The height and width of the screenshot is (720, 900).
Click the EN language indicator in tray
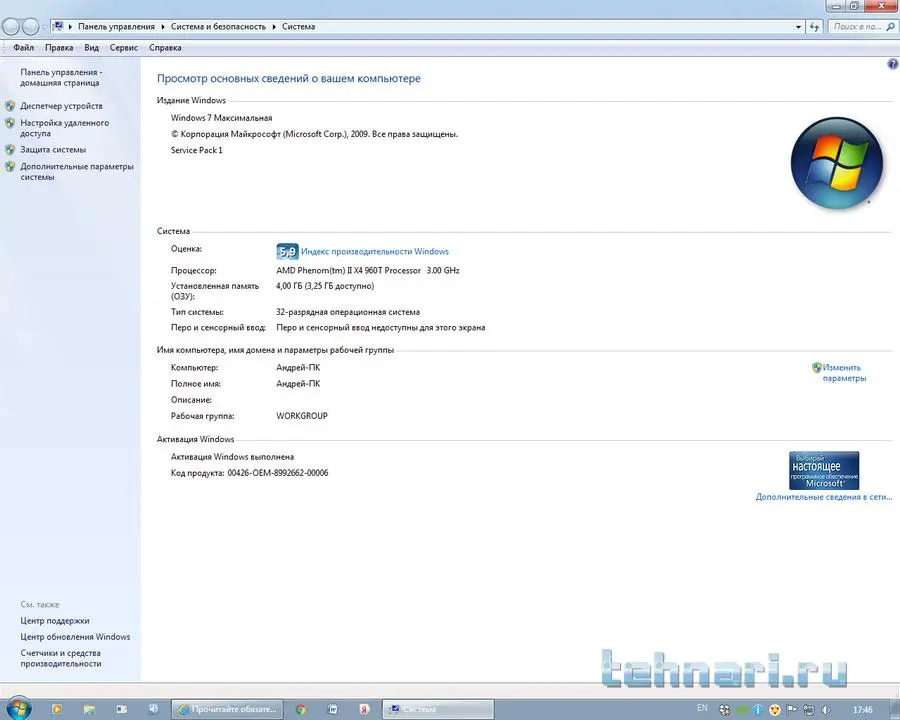point(702,708)
